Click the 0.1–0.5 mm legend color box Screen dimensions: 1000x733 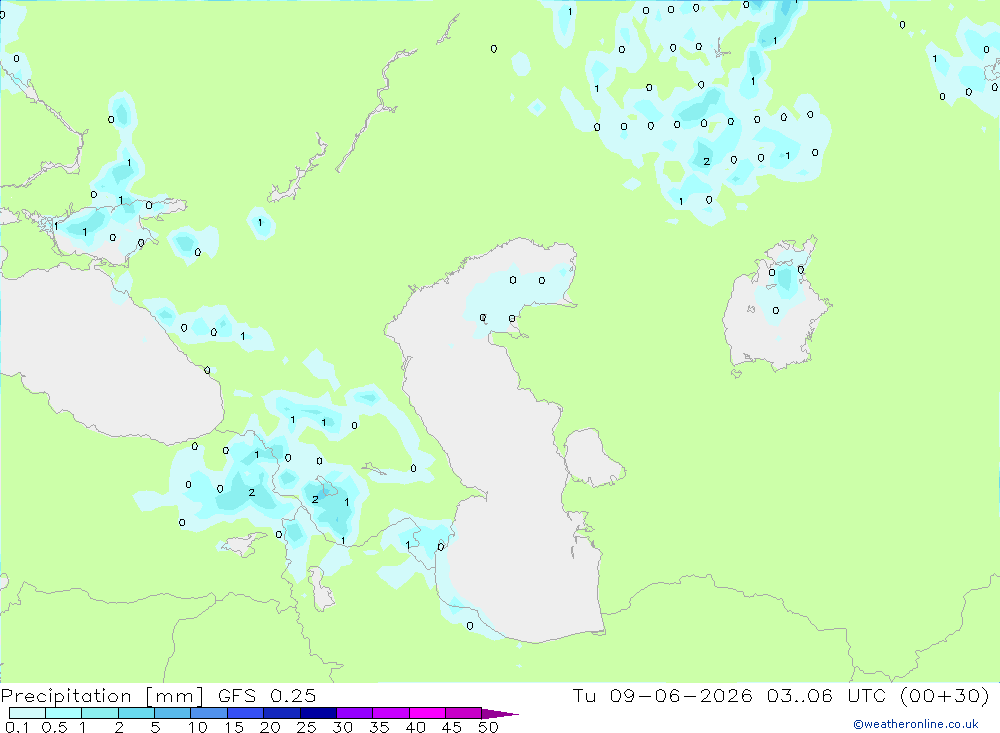click(27, 713)
